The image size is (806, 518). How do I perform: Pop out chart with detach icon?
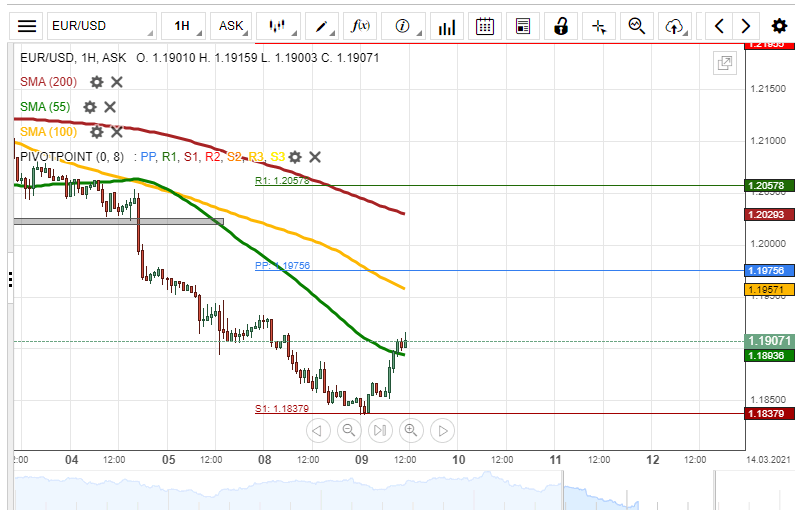point(725,63)
